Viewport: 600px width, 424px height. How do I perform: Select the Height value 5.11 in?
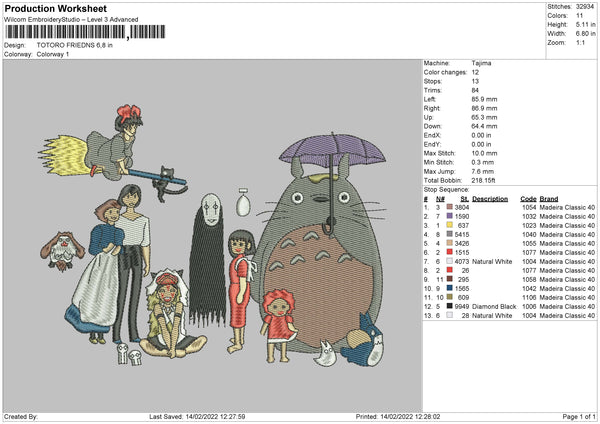pos(586,24)
